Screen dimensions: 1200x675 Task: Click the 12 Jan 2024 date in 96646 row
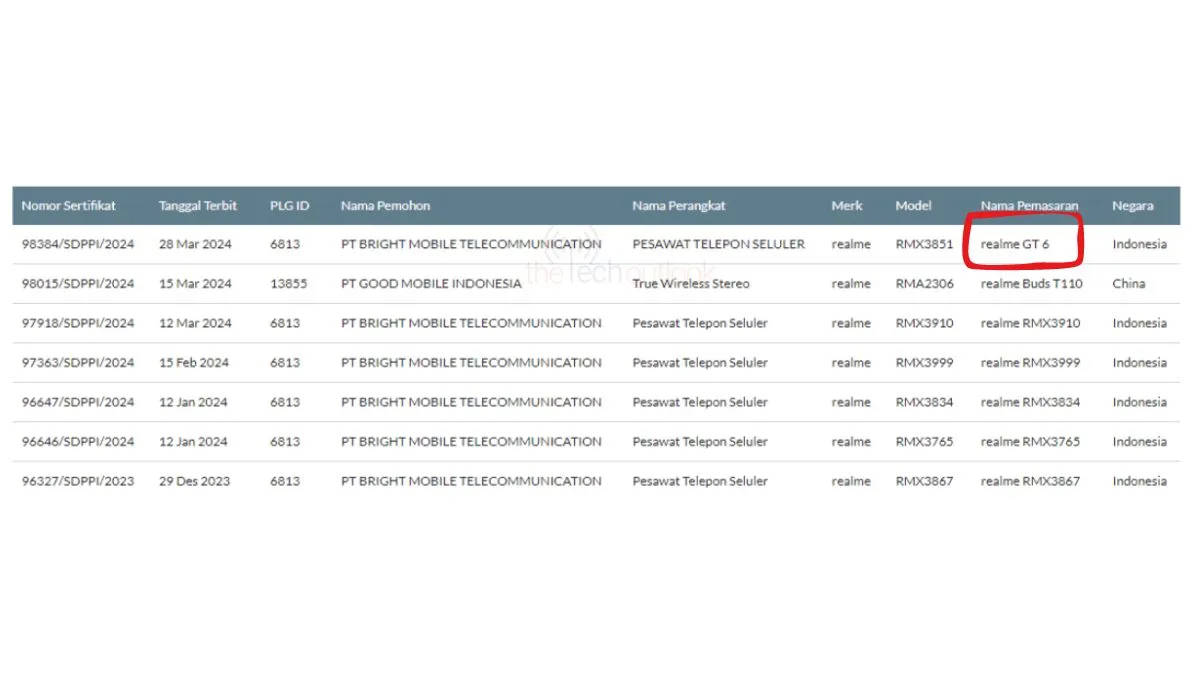tap(193, 441)
